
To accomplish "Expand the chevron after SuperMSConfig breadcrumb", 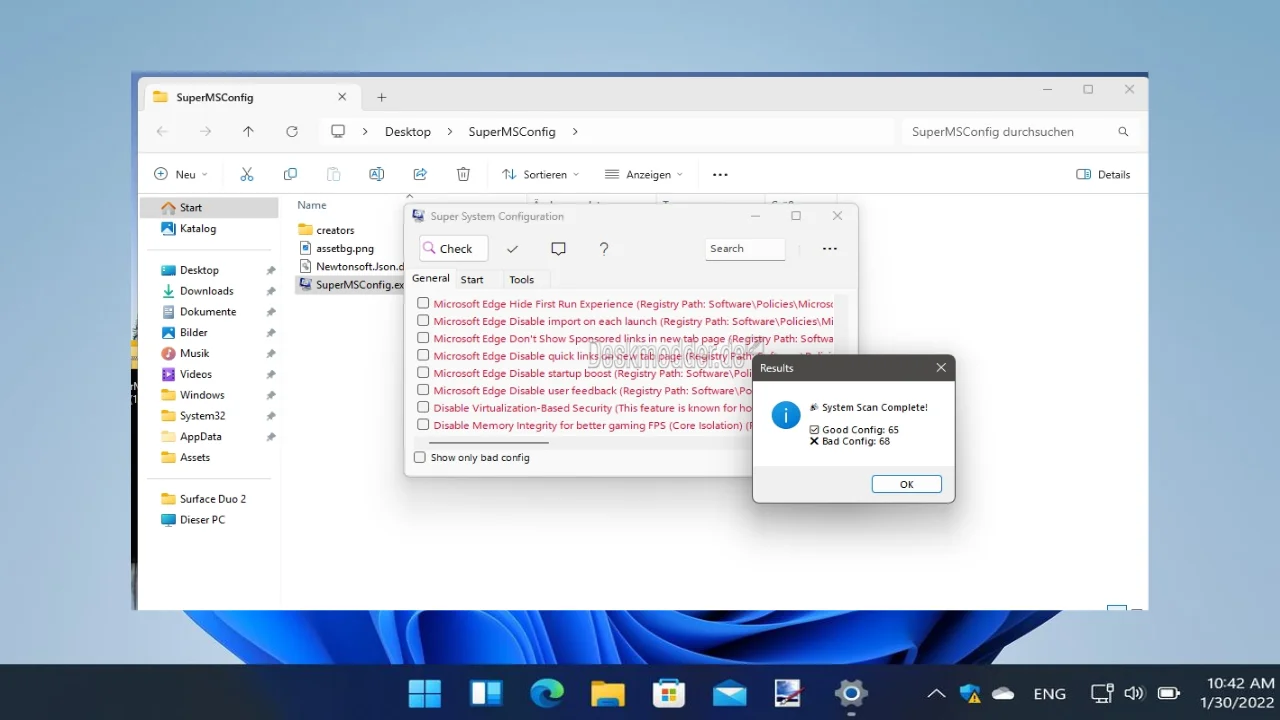I will pyautogui.click(x=575, y=132).
